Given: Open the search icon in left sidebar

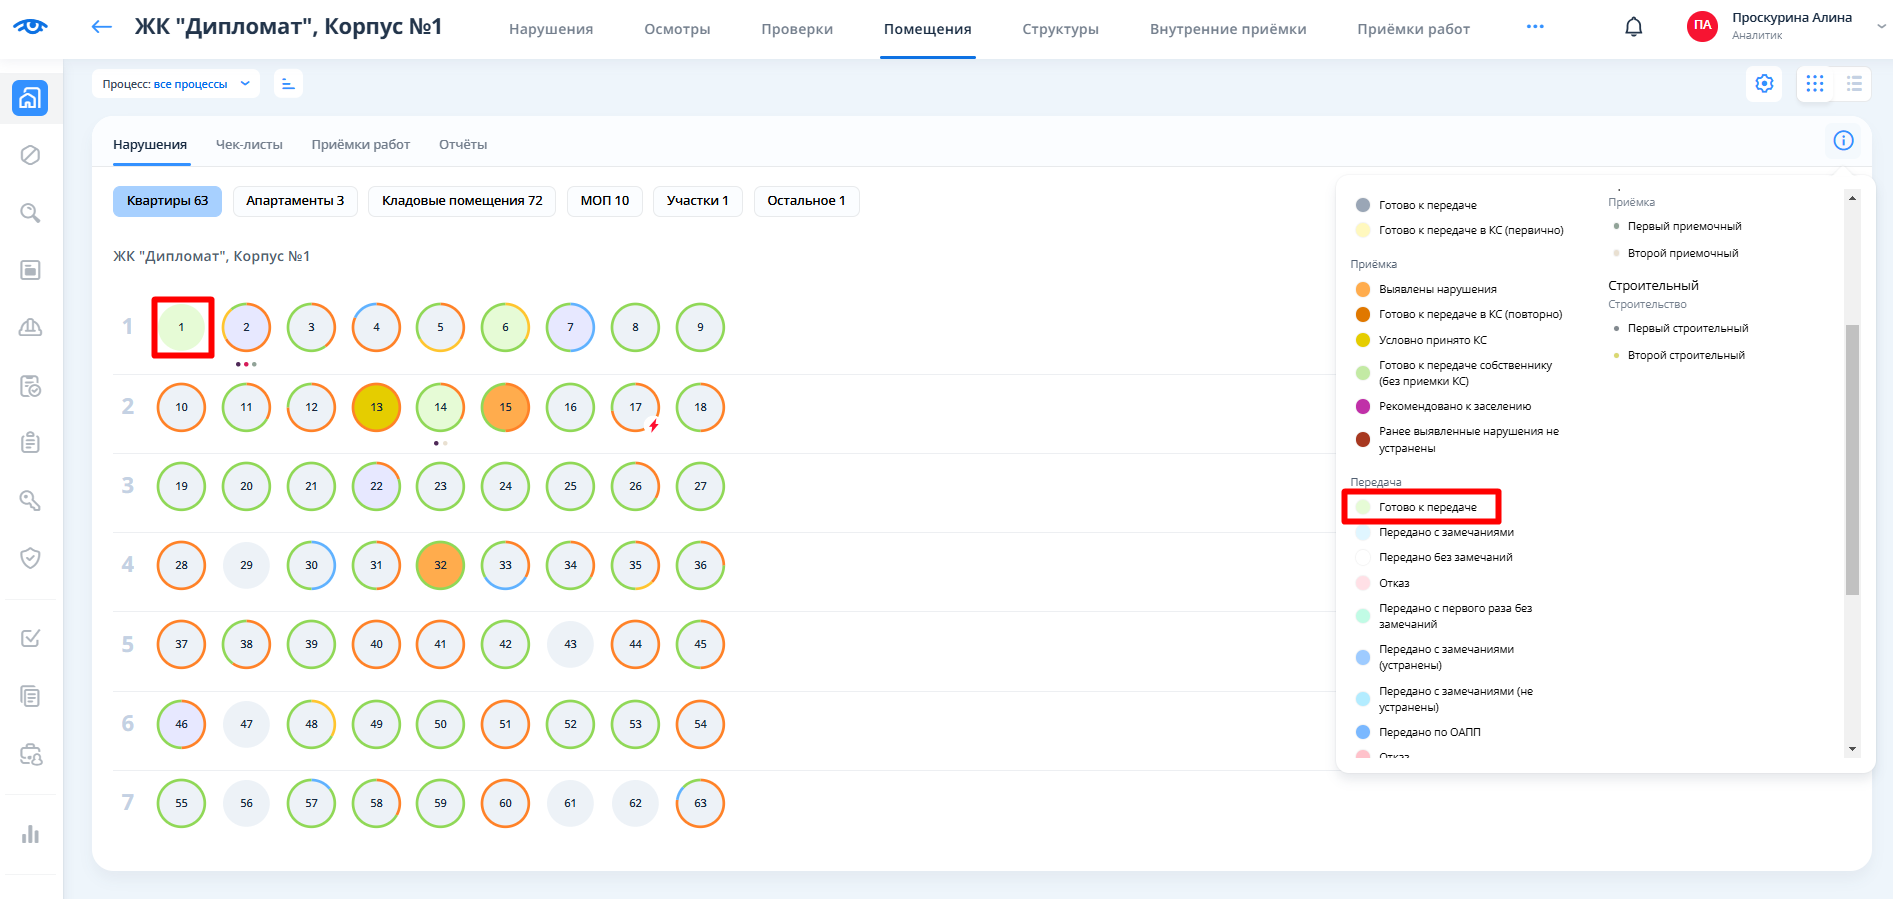Looking at the screenshot, I should (31, 213).
